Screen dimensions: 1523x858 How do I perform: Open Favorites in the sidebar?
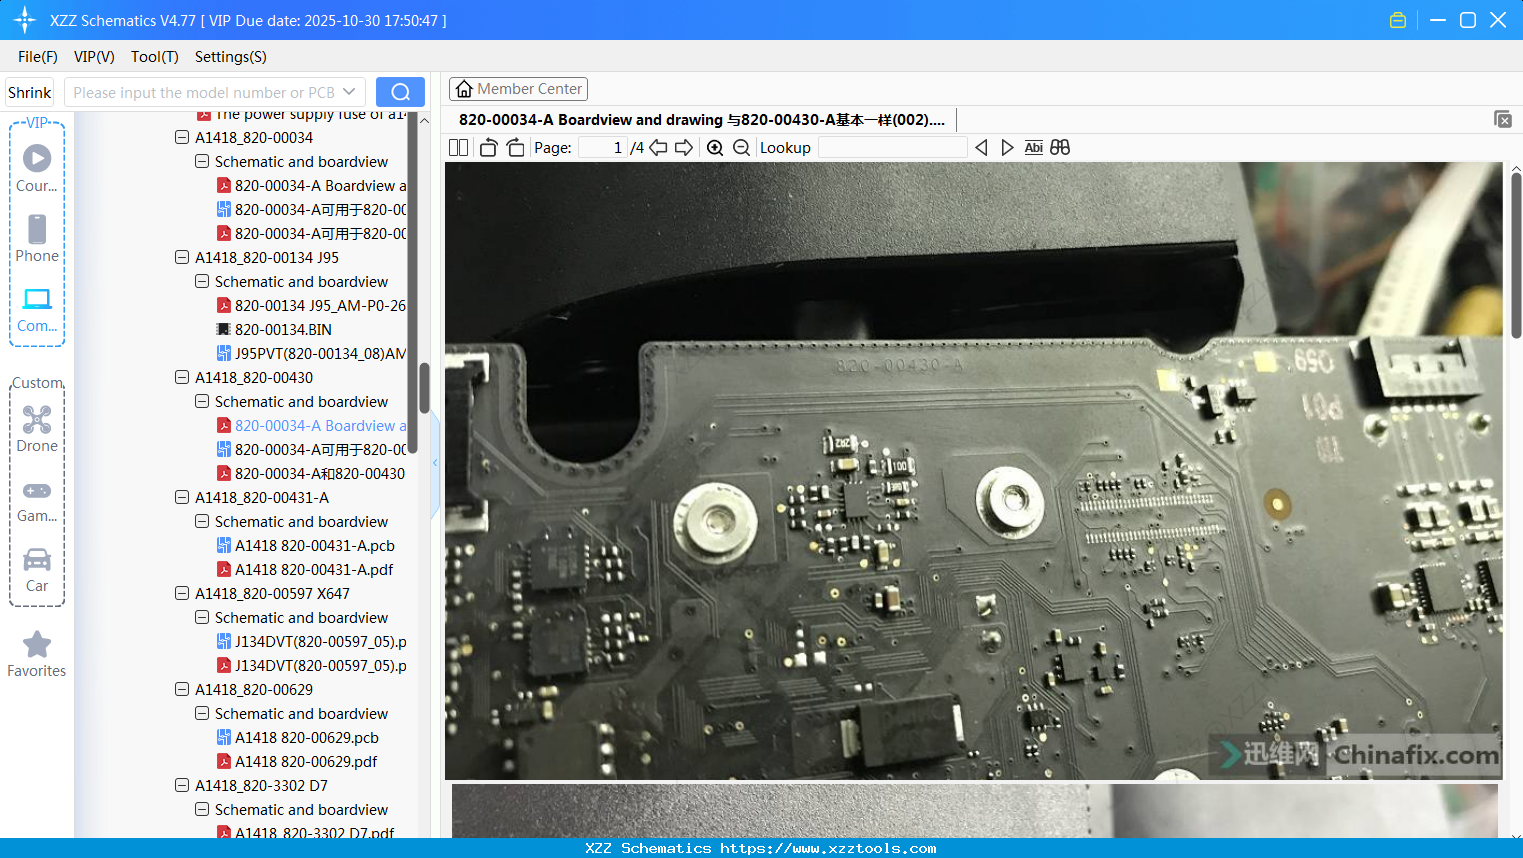coord(37,654)
